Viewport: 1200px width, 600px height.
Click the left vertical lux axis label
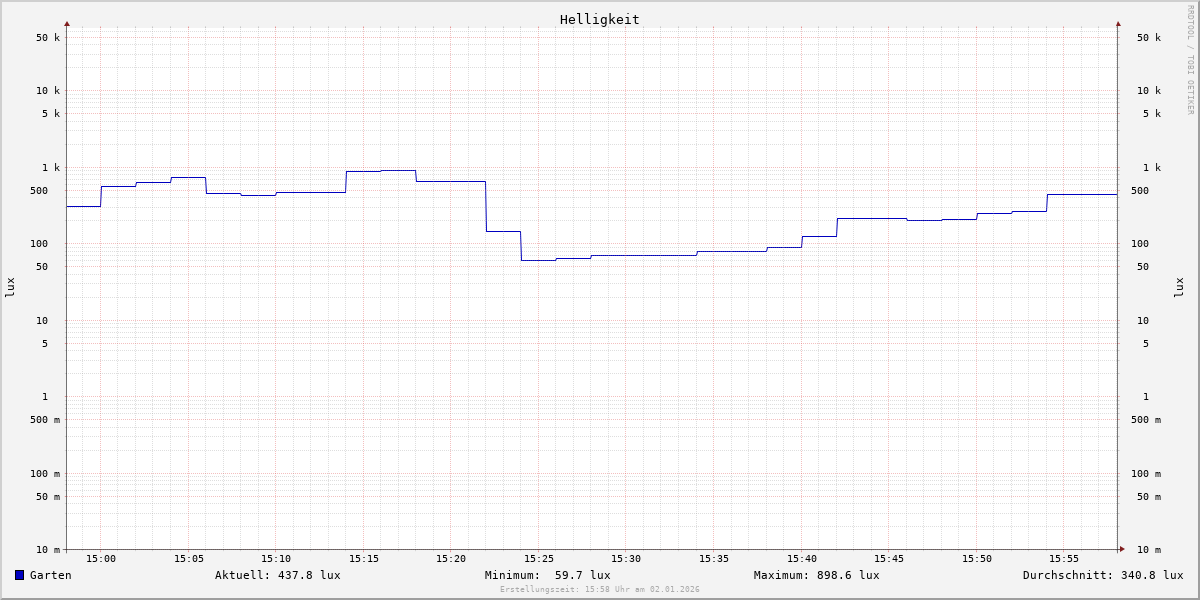[10, 288]
